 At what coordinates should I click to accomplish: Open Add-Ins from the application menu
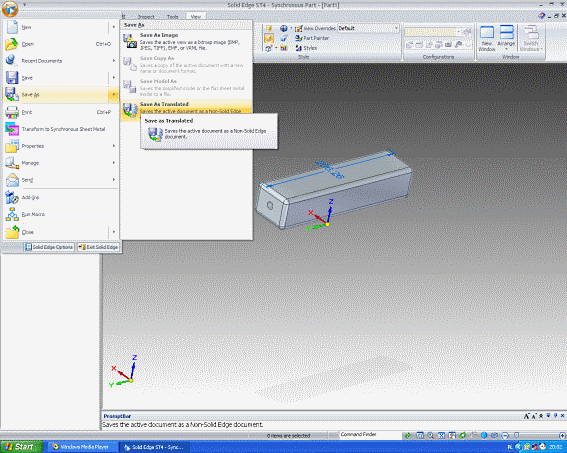(61, 197)
